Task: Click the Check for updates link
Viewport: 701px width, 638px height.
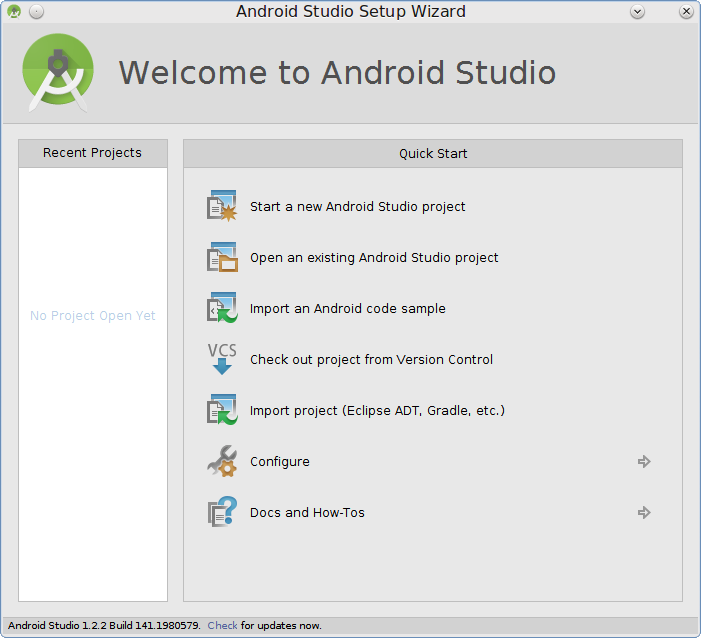Action: pyautogui.click(x=222, y=625)
